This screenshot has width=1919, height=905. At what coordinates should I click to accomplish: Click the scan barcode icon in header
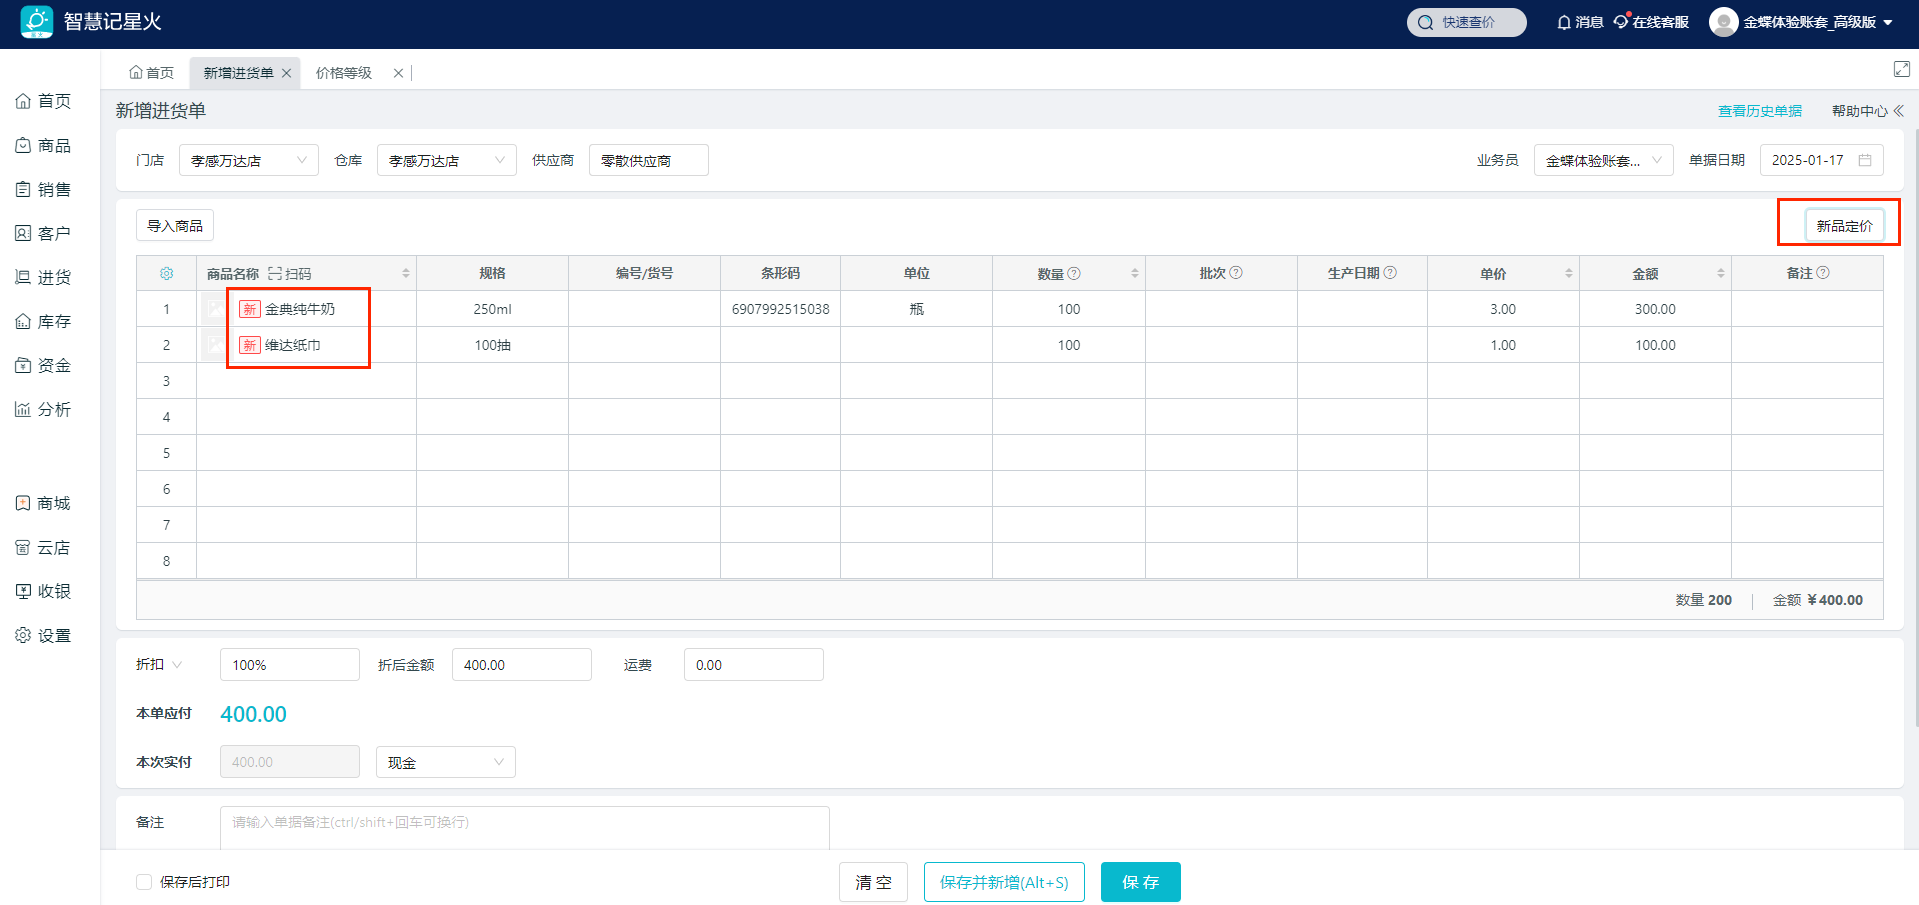click(x=275, y=273)
